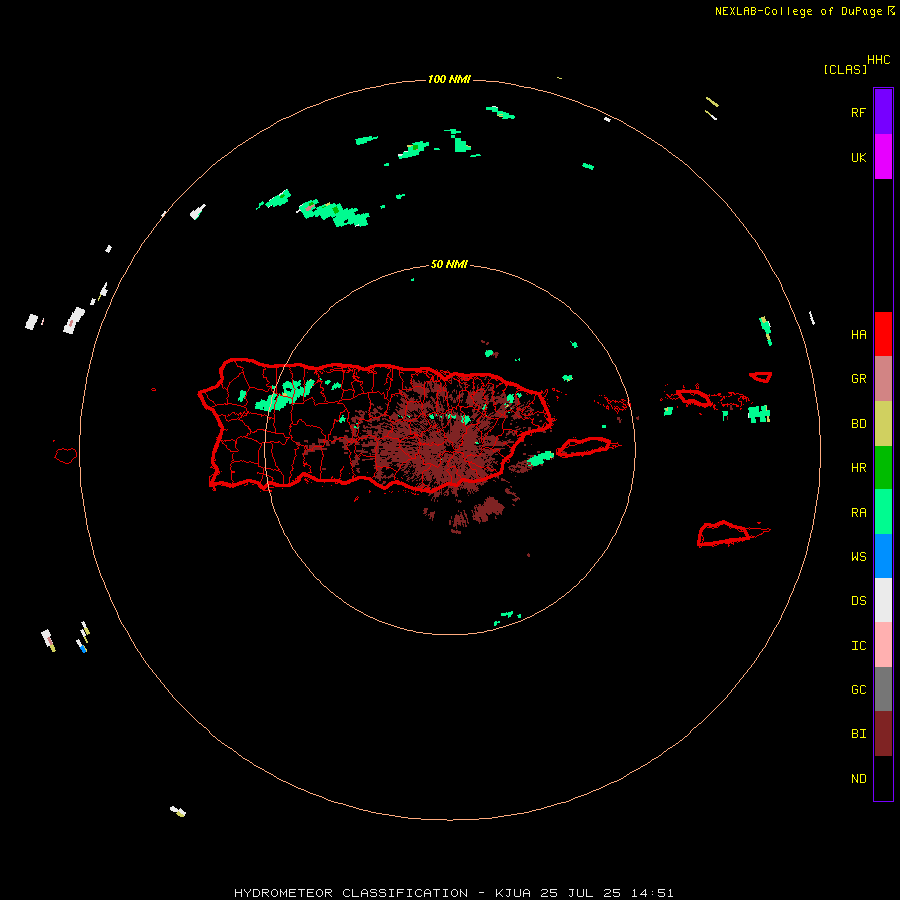Screen dimensions: 900x900
Task: Click the 100 NMI range ring label
Action: [449, 79]
